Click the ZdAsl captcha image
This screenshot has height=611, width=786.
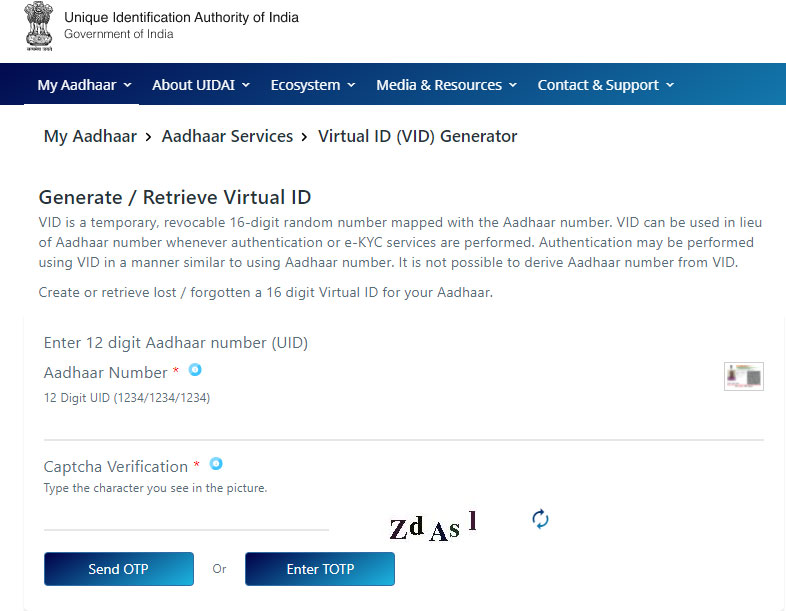coord(433,526)
